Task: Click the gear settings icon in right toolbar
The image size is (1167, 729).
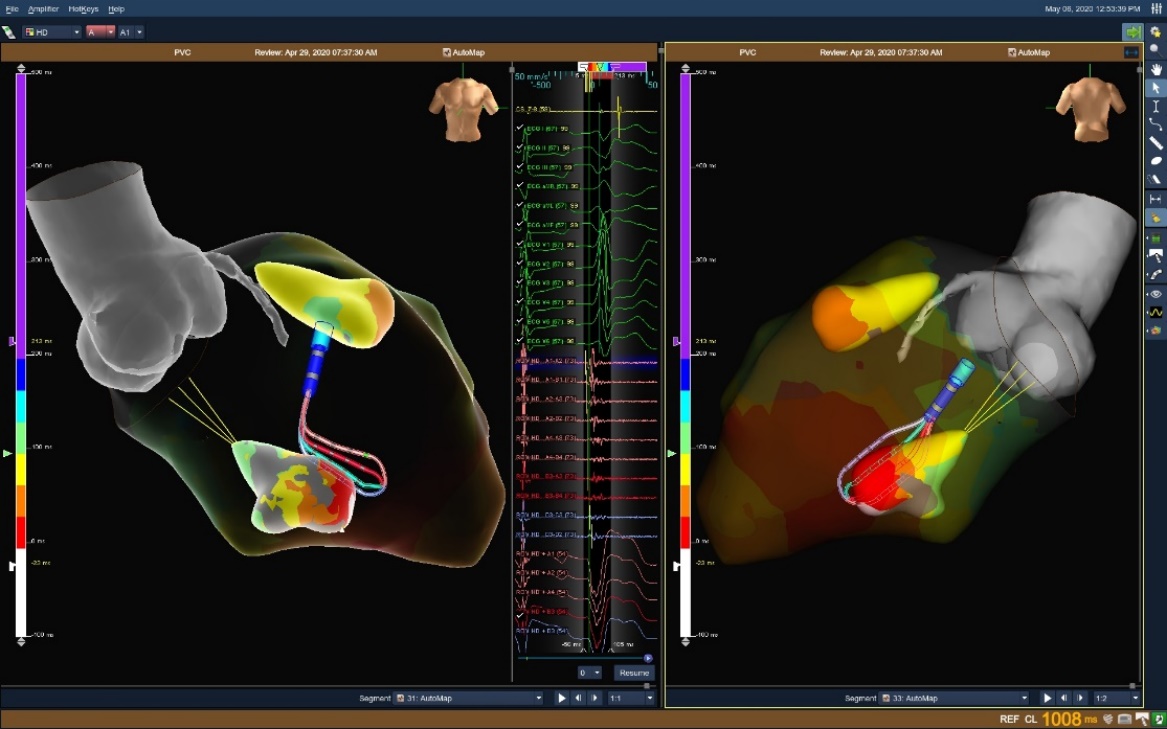Action: click(1156, 32)
